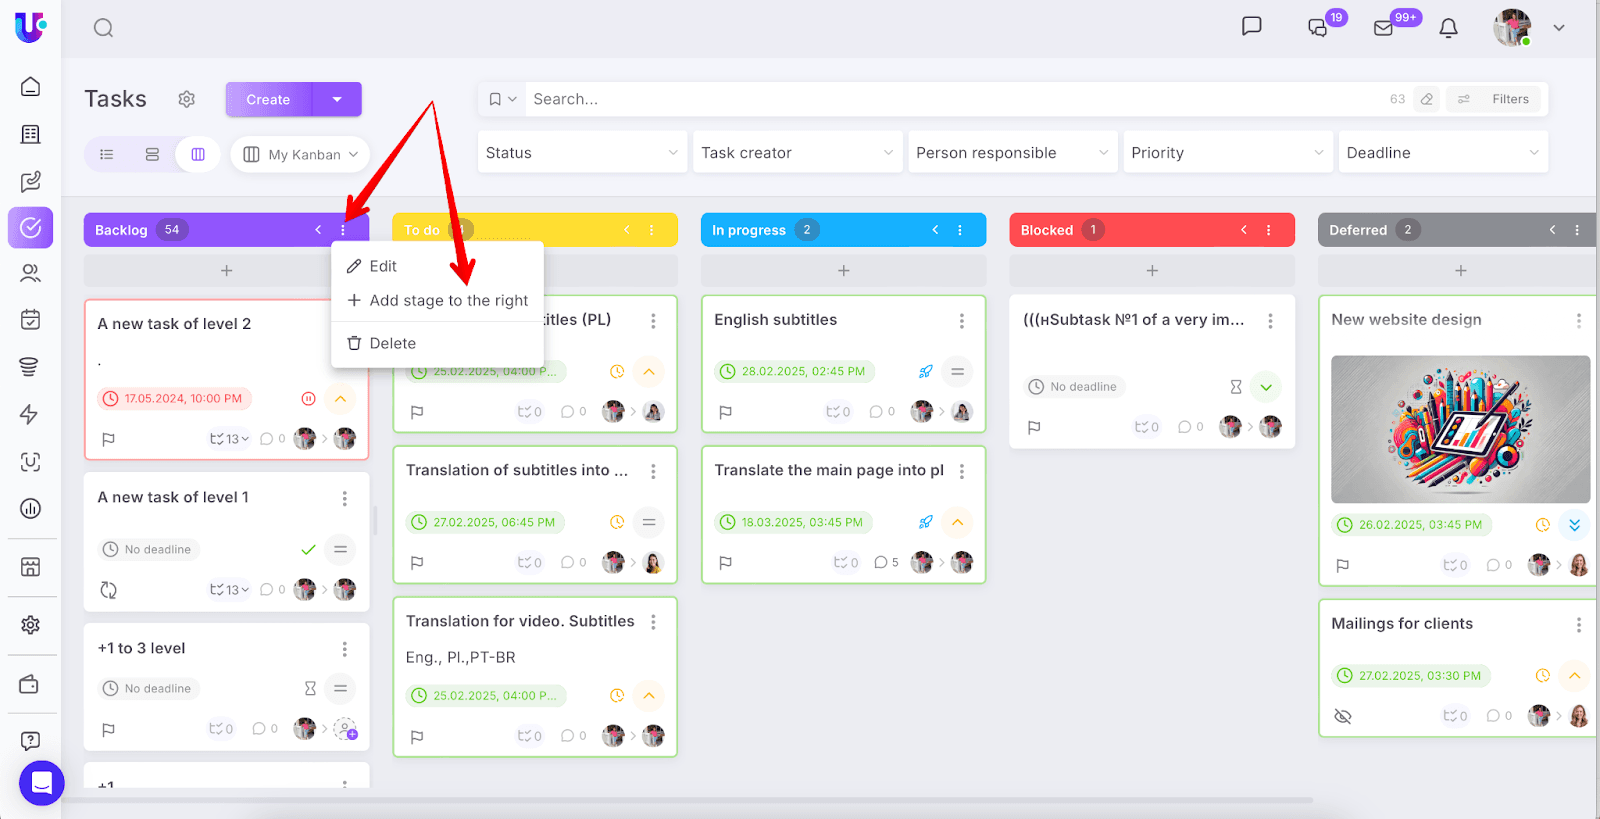Open the Priority filter dropdown
The height and width of the screenshot is (819, 1600).
click(x=1227, y=153)
